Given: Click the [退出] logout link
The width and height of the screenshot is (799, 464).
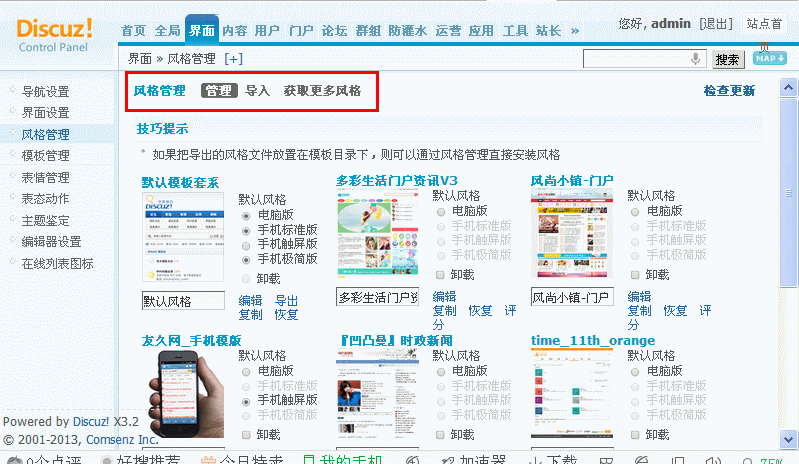Looking at the screenshot, I should pos(716,23).
